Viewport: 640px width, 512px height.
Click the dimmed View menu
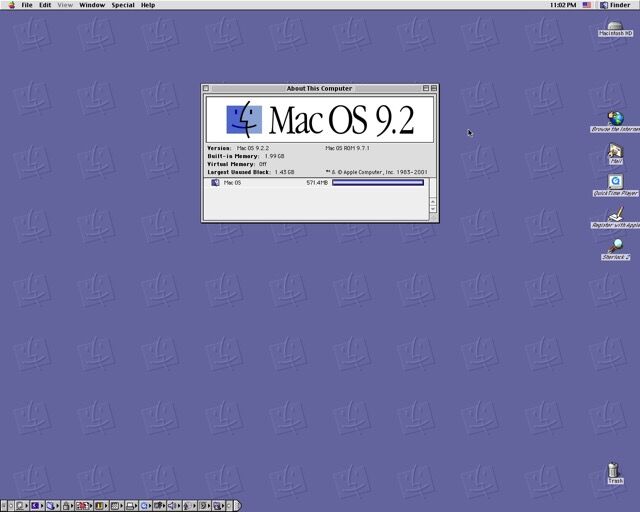[65, 5]
